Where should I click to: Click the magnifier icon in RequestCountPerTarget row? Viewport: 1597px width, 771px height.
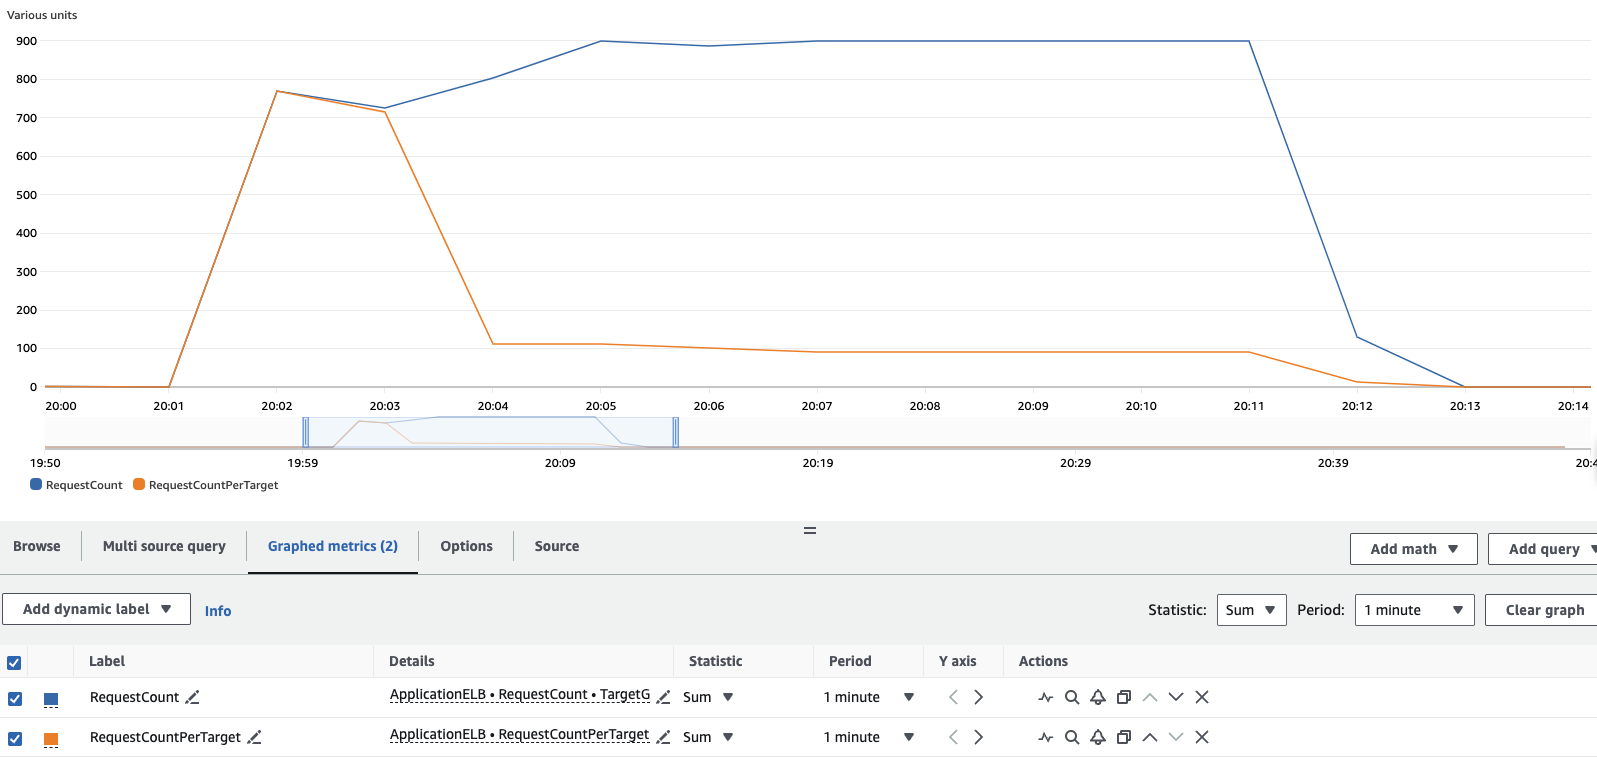click(x=1072, y=737)
